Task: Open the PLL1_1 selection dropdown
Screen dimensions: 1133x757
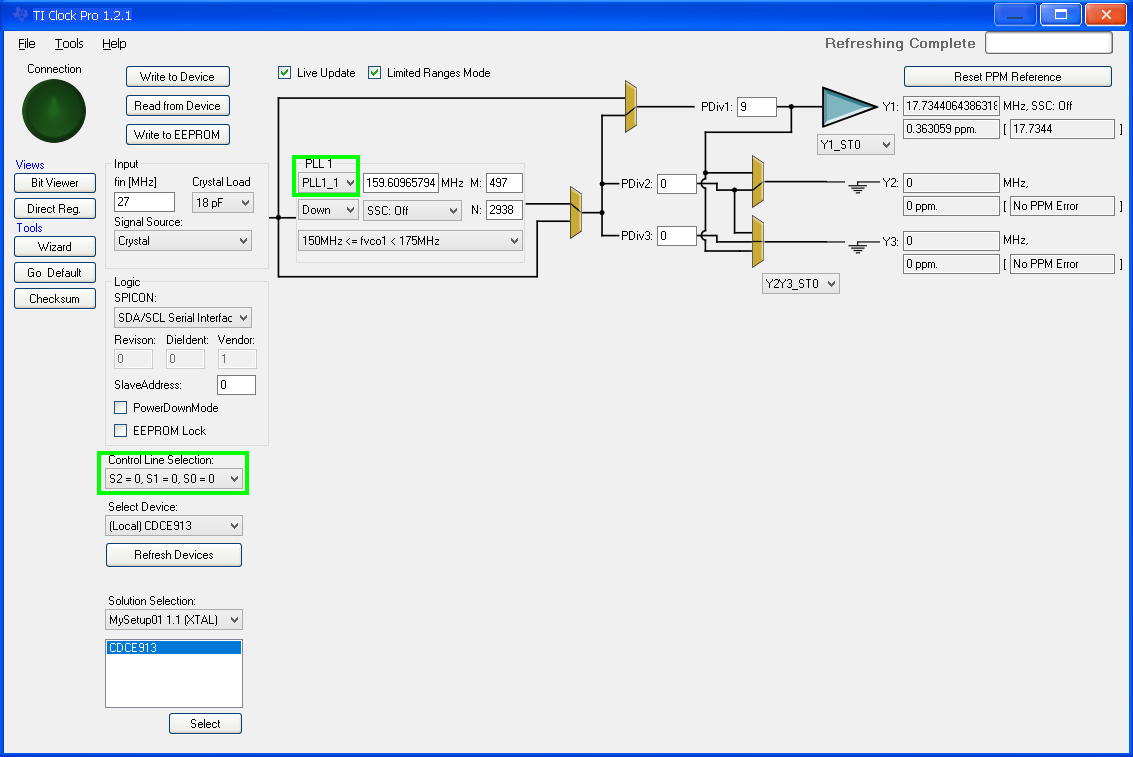Action: (x=328, y=183)
